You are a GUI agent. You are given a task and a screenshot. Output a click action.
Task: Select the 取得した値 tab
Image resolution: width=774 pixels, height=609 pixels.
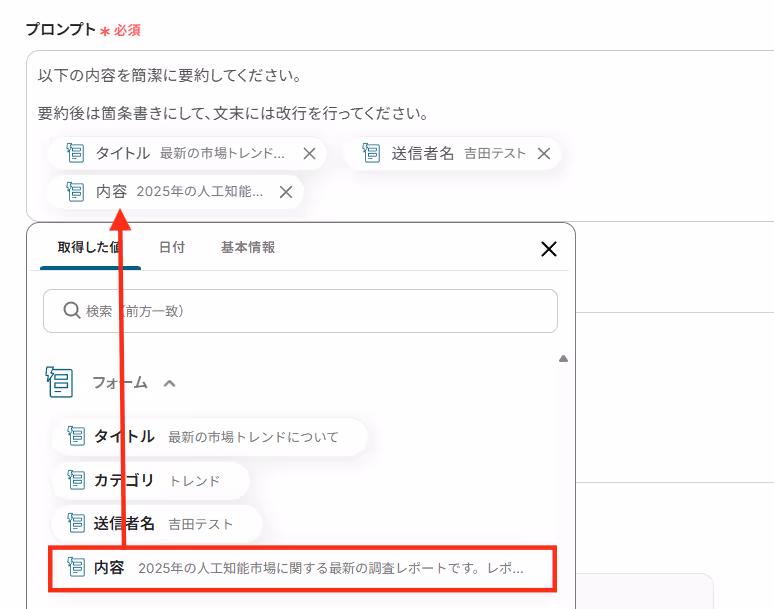click(90, 247)
